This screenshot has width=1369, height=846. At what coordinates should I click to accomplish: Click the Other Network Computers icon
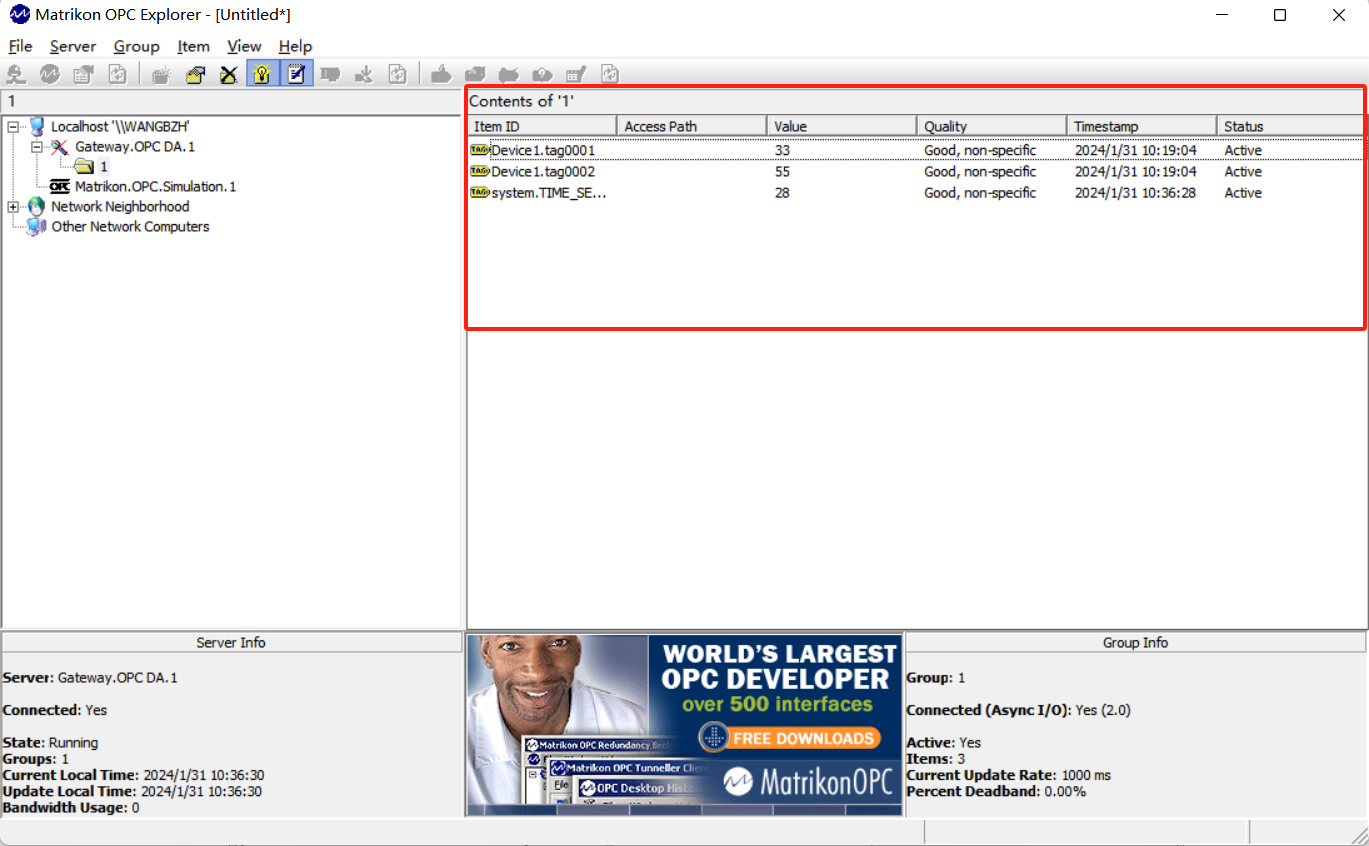tap(37, 226)
